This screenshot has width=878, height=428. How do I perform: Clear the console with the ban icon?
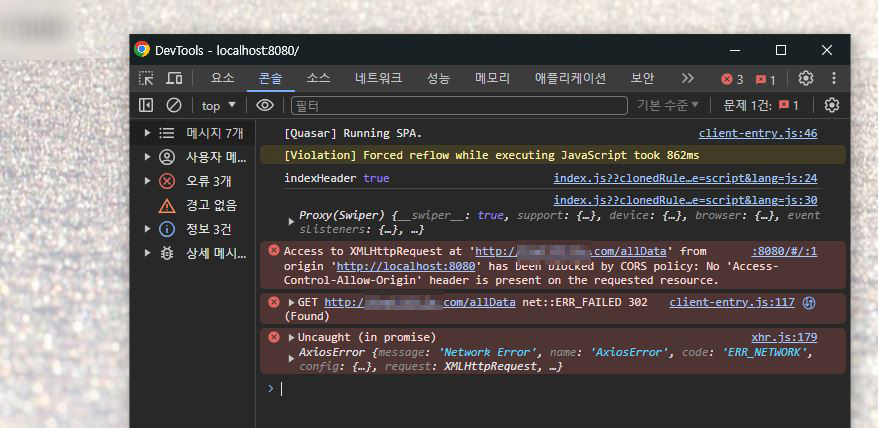point(174,105)
